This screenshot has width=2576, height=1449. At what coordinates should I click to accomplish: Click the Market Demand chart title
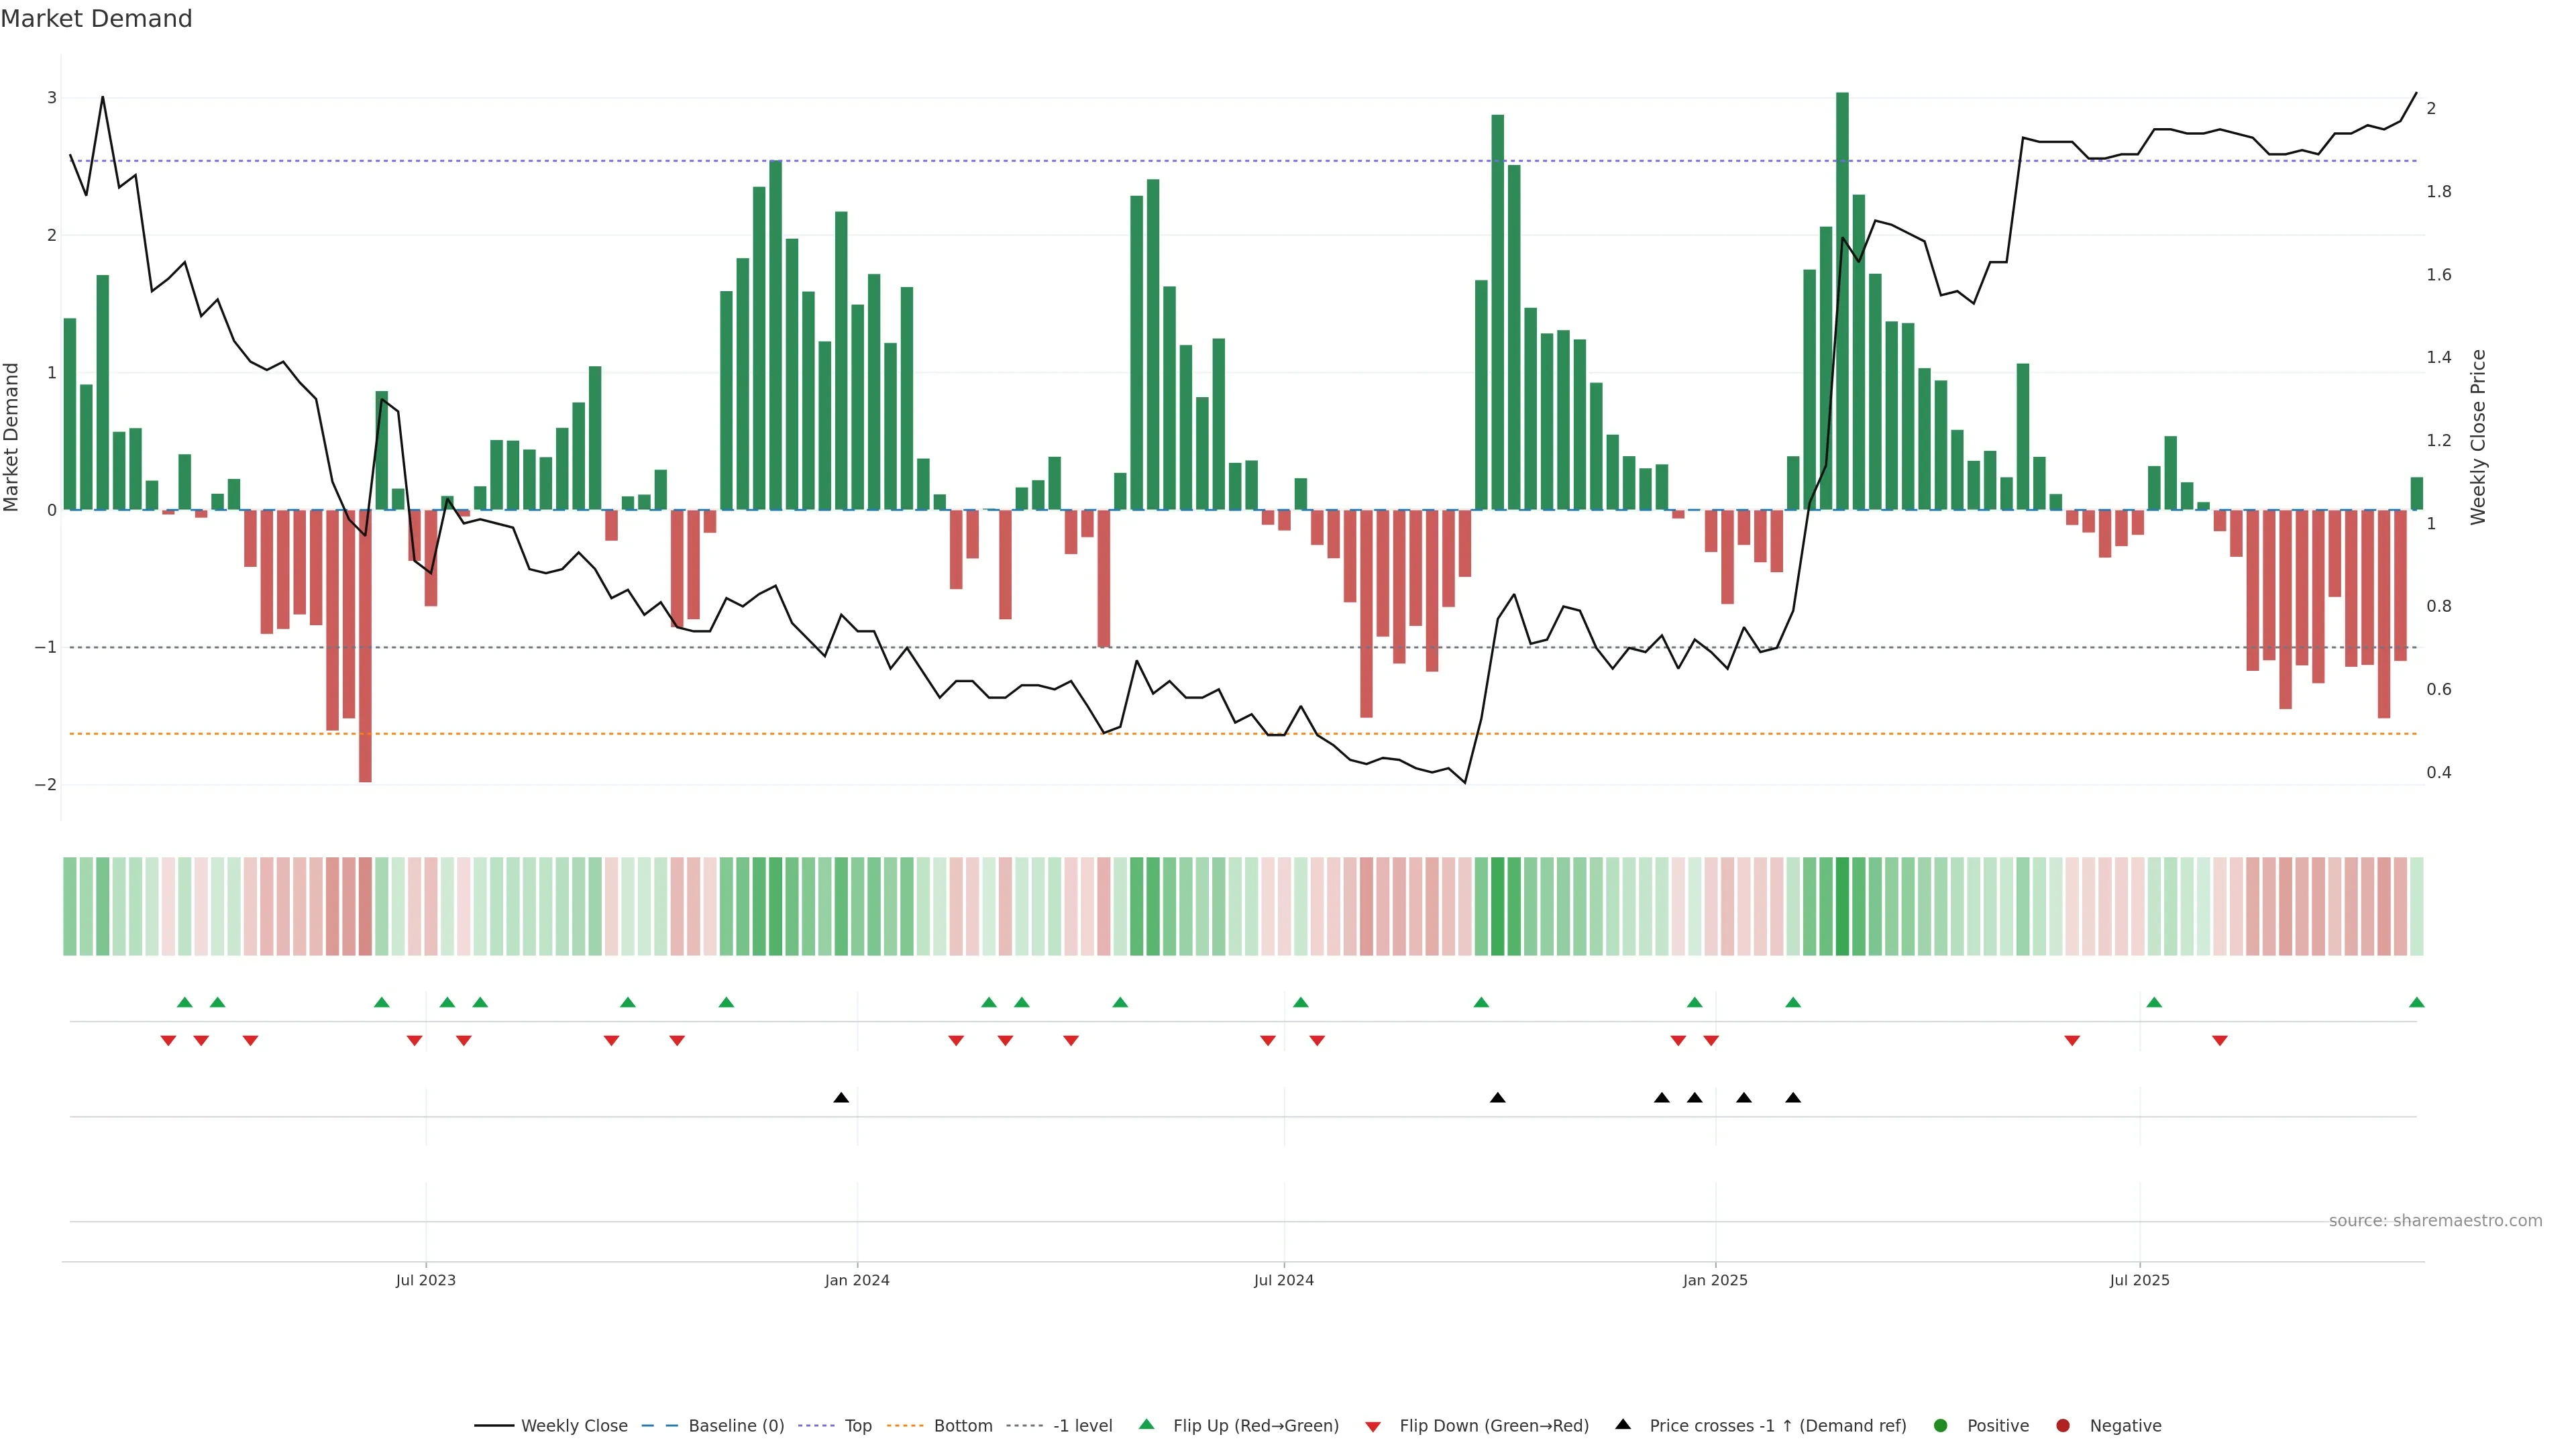click(x=96, y=19)
